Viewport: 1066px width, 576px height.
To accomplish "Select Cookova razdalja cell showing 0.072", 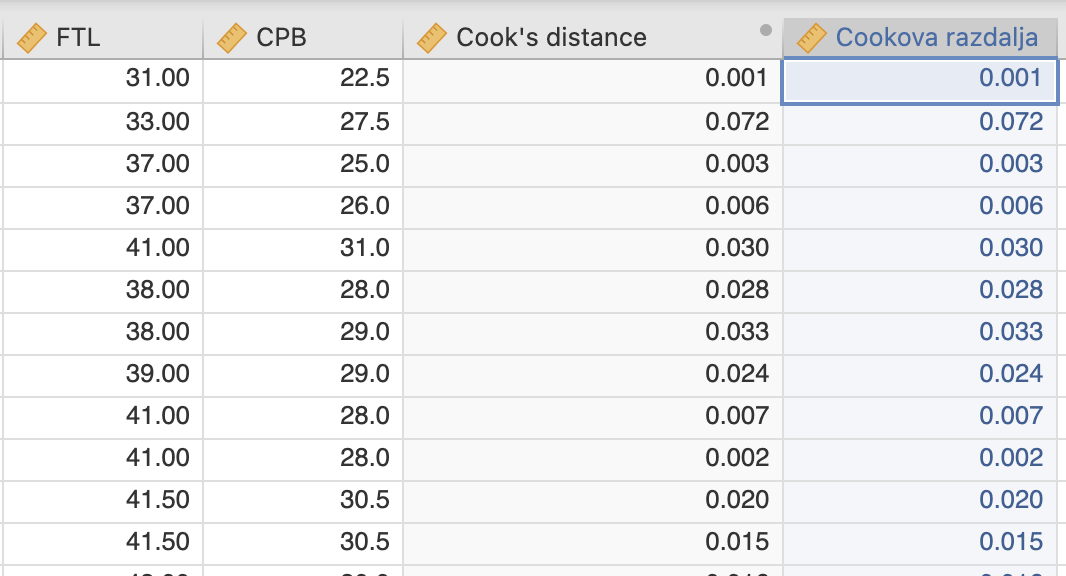I will click(921, 124).
